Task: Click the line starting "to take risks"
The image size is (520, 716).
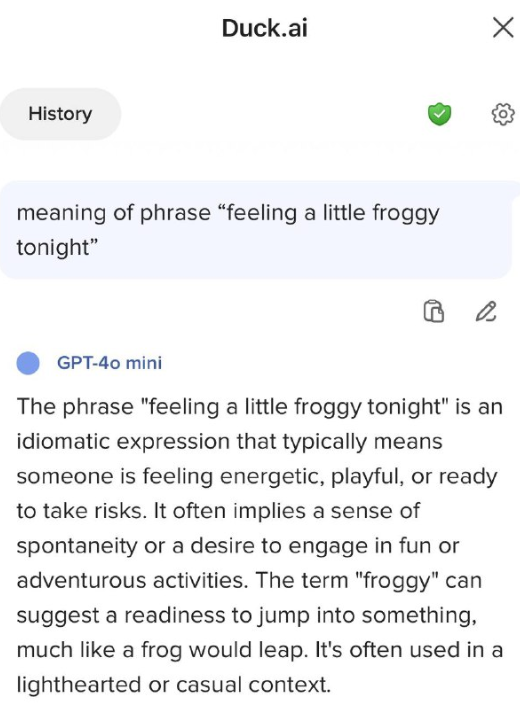Action: [x=218, y=511]
